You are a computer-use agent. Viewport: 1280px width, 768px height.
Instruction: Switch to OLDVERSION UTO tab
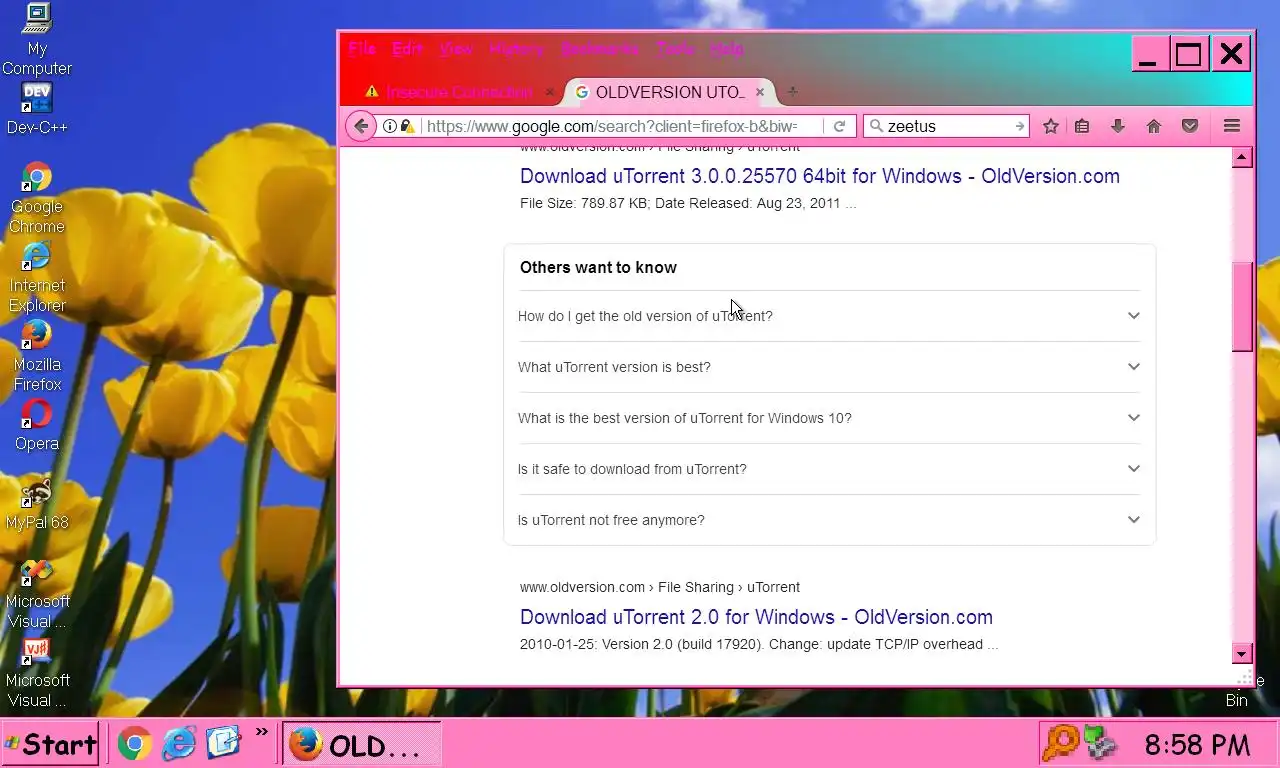tap(670, 92)
